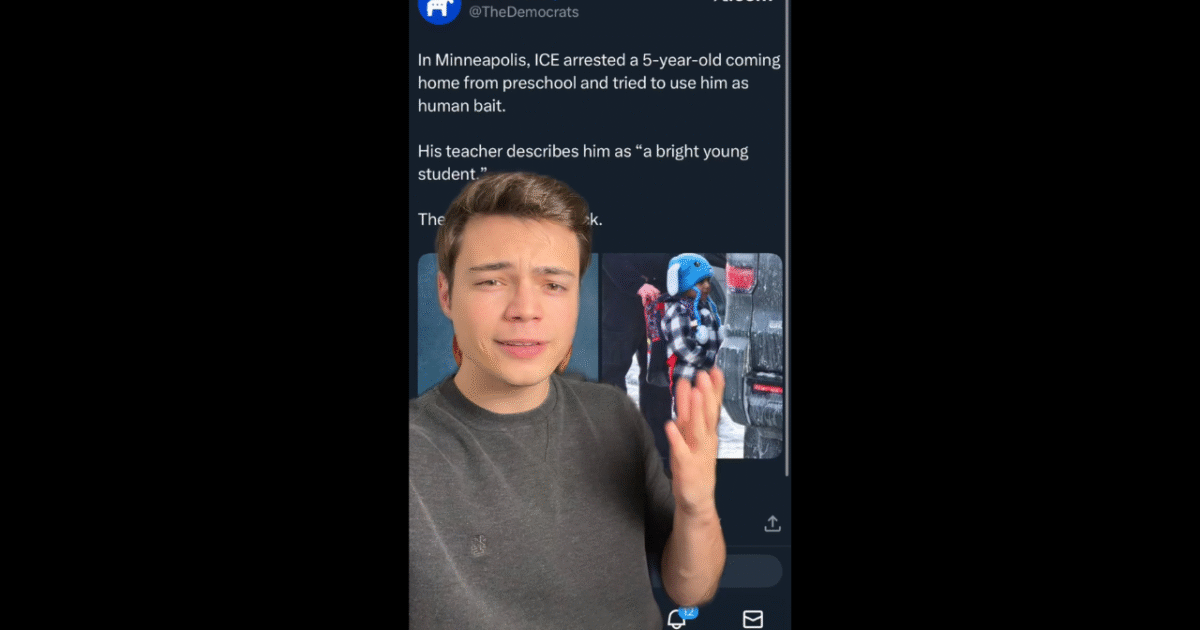Select the tweet paragraph starting "In Minneapolis, ICE"
The width and height of the screenshot is (1200, 630).
[x=599, y=82]
